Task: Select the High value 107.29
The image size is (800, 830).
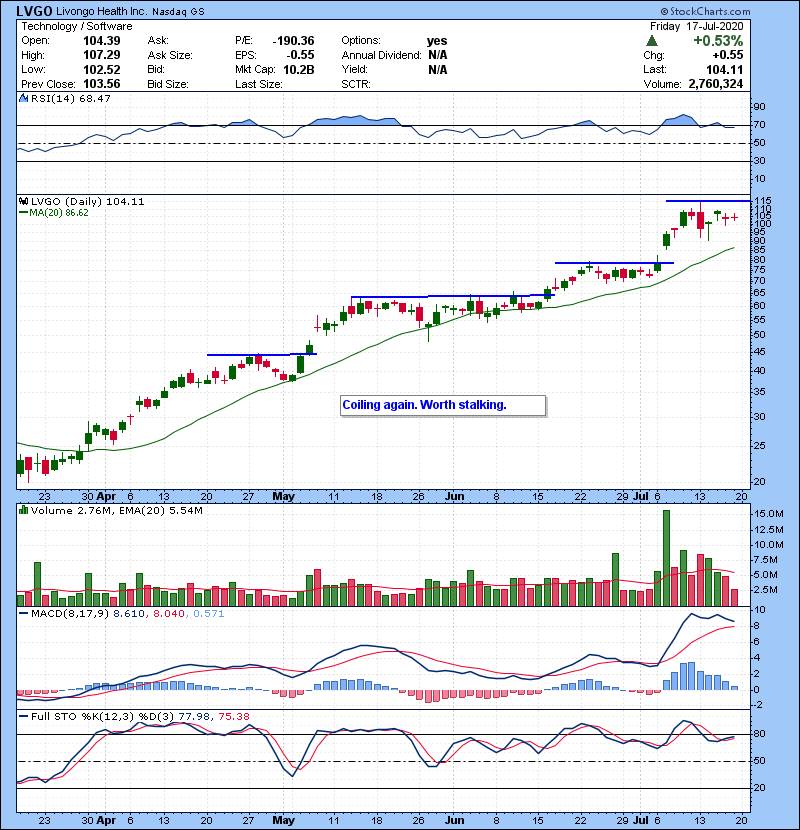Action: point(102,55)
